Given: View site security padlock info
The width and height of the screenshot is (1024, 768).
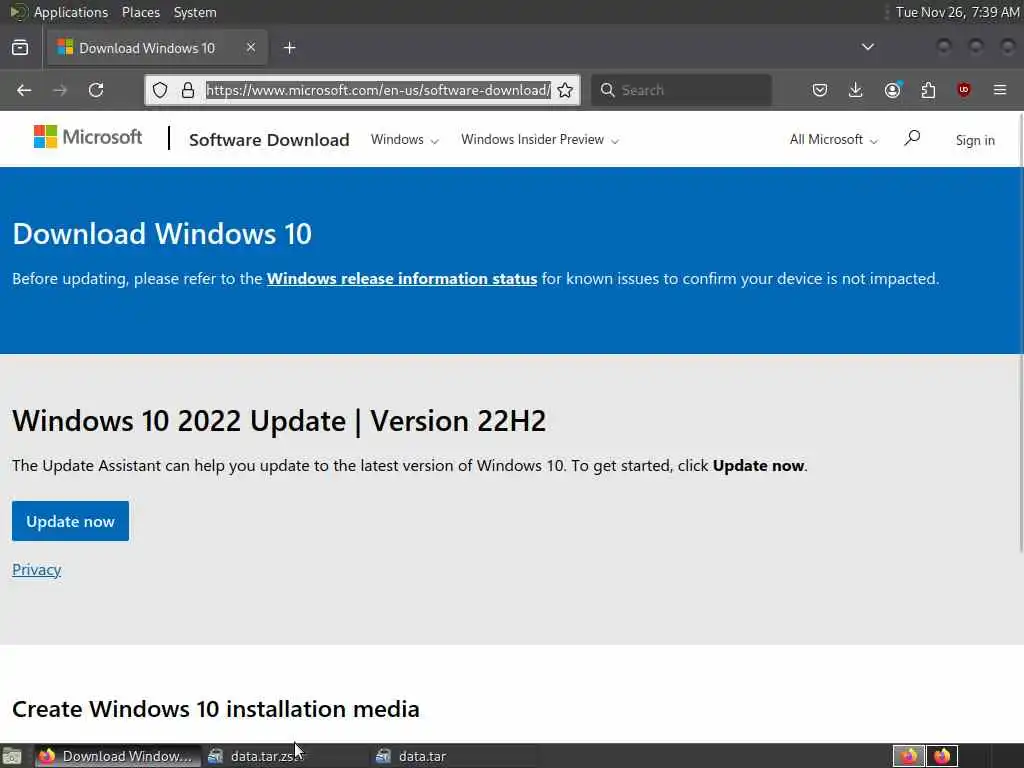Looking at the screenshot, I should point(188,90).
